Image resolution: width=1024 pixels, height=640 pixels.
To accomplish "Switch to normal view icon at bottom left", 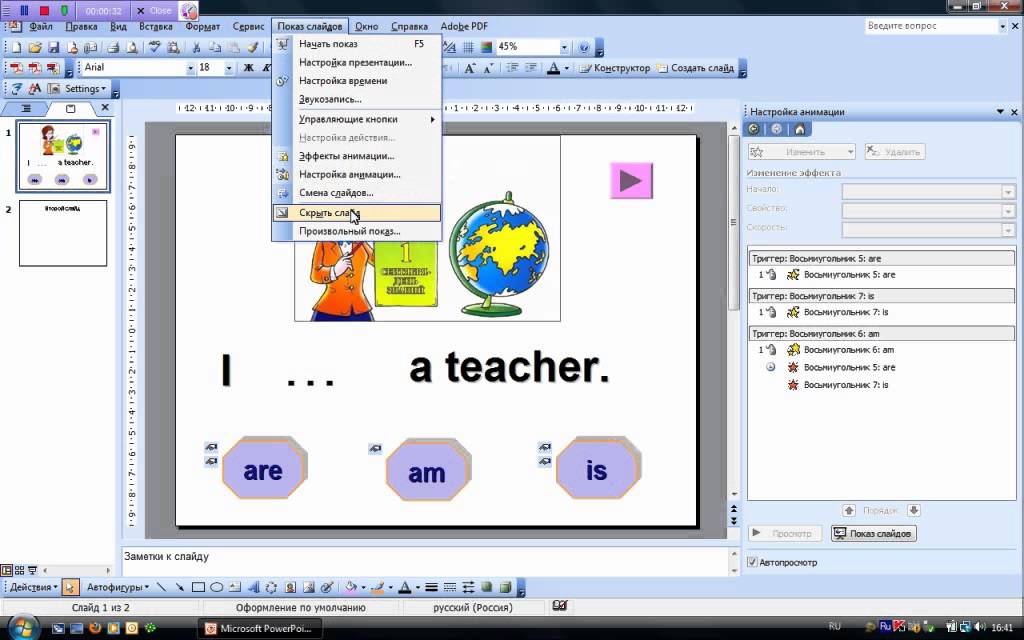I will click(x=7, y=570).
